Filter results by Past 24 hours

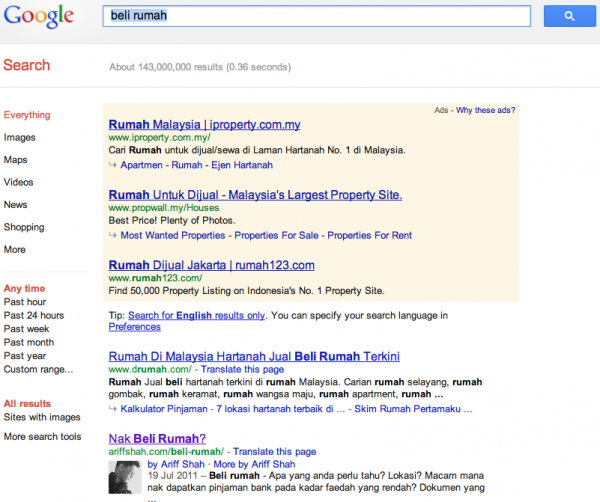coord(33,315)
